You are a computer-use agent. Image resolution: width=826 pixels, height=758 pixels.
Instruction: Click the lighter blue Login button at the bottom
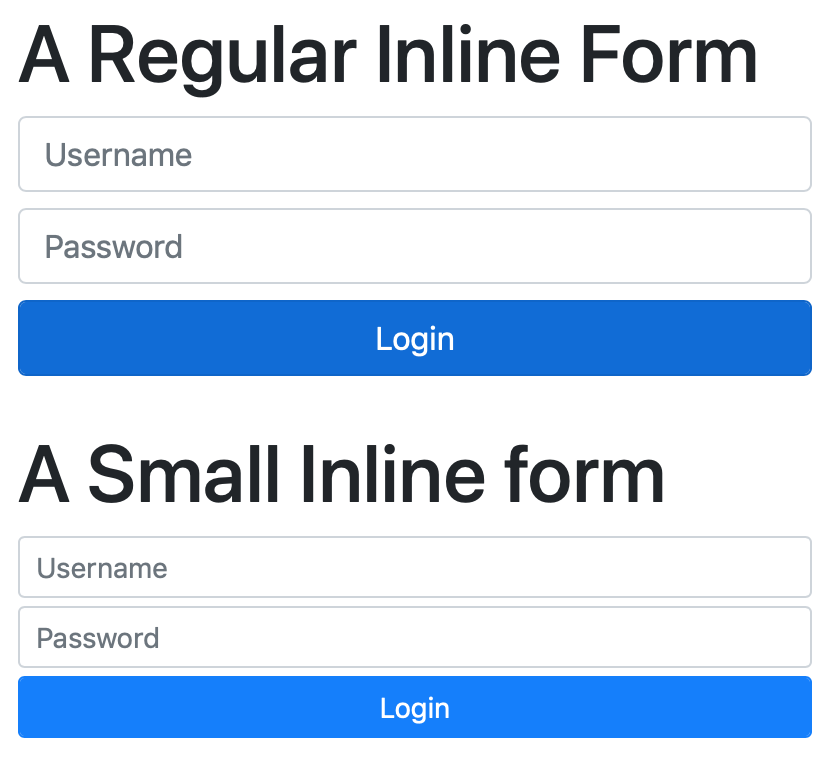pos(415,707)
